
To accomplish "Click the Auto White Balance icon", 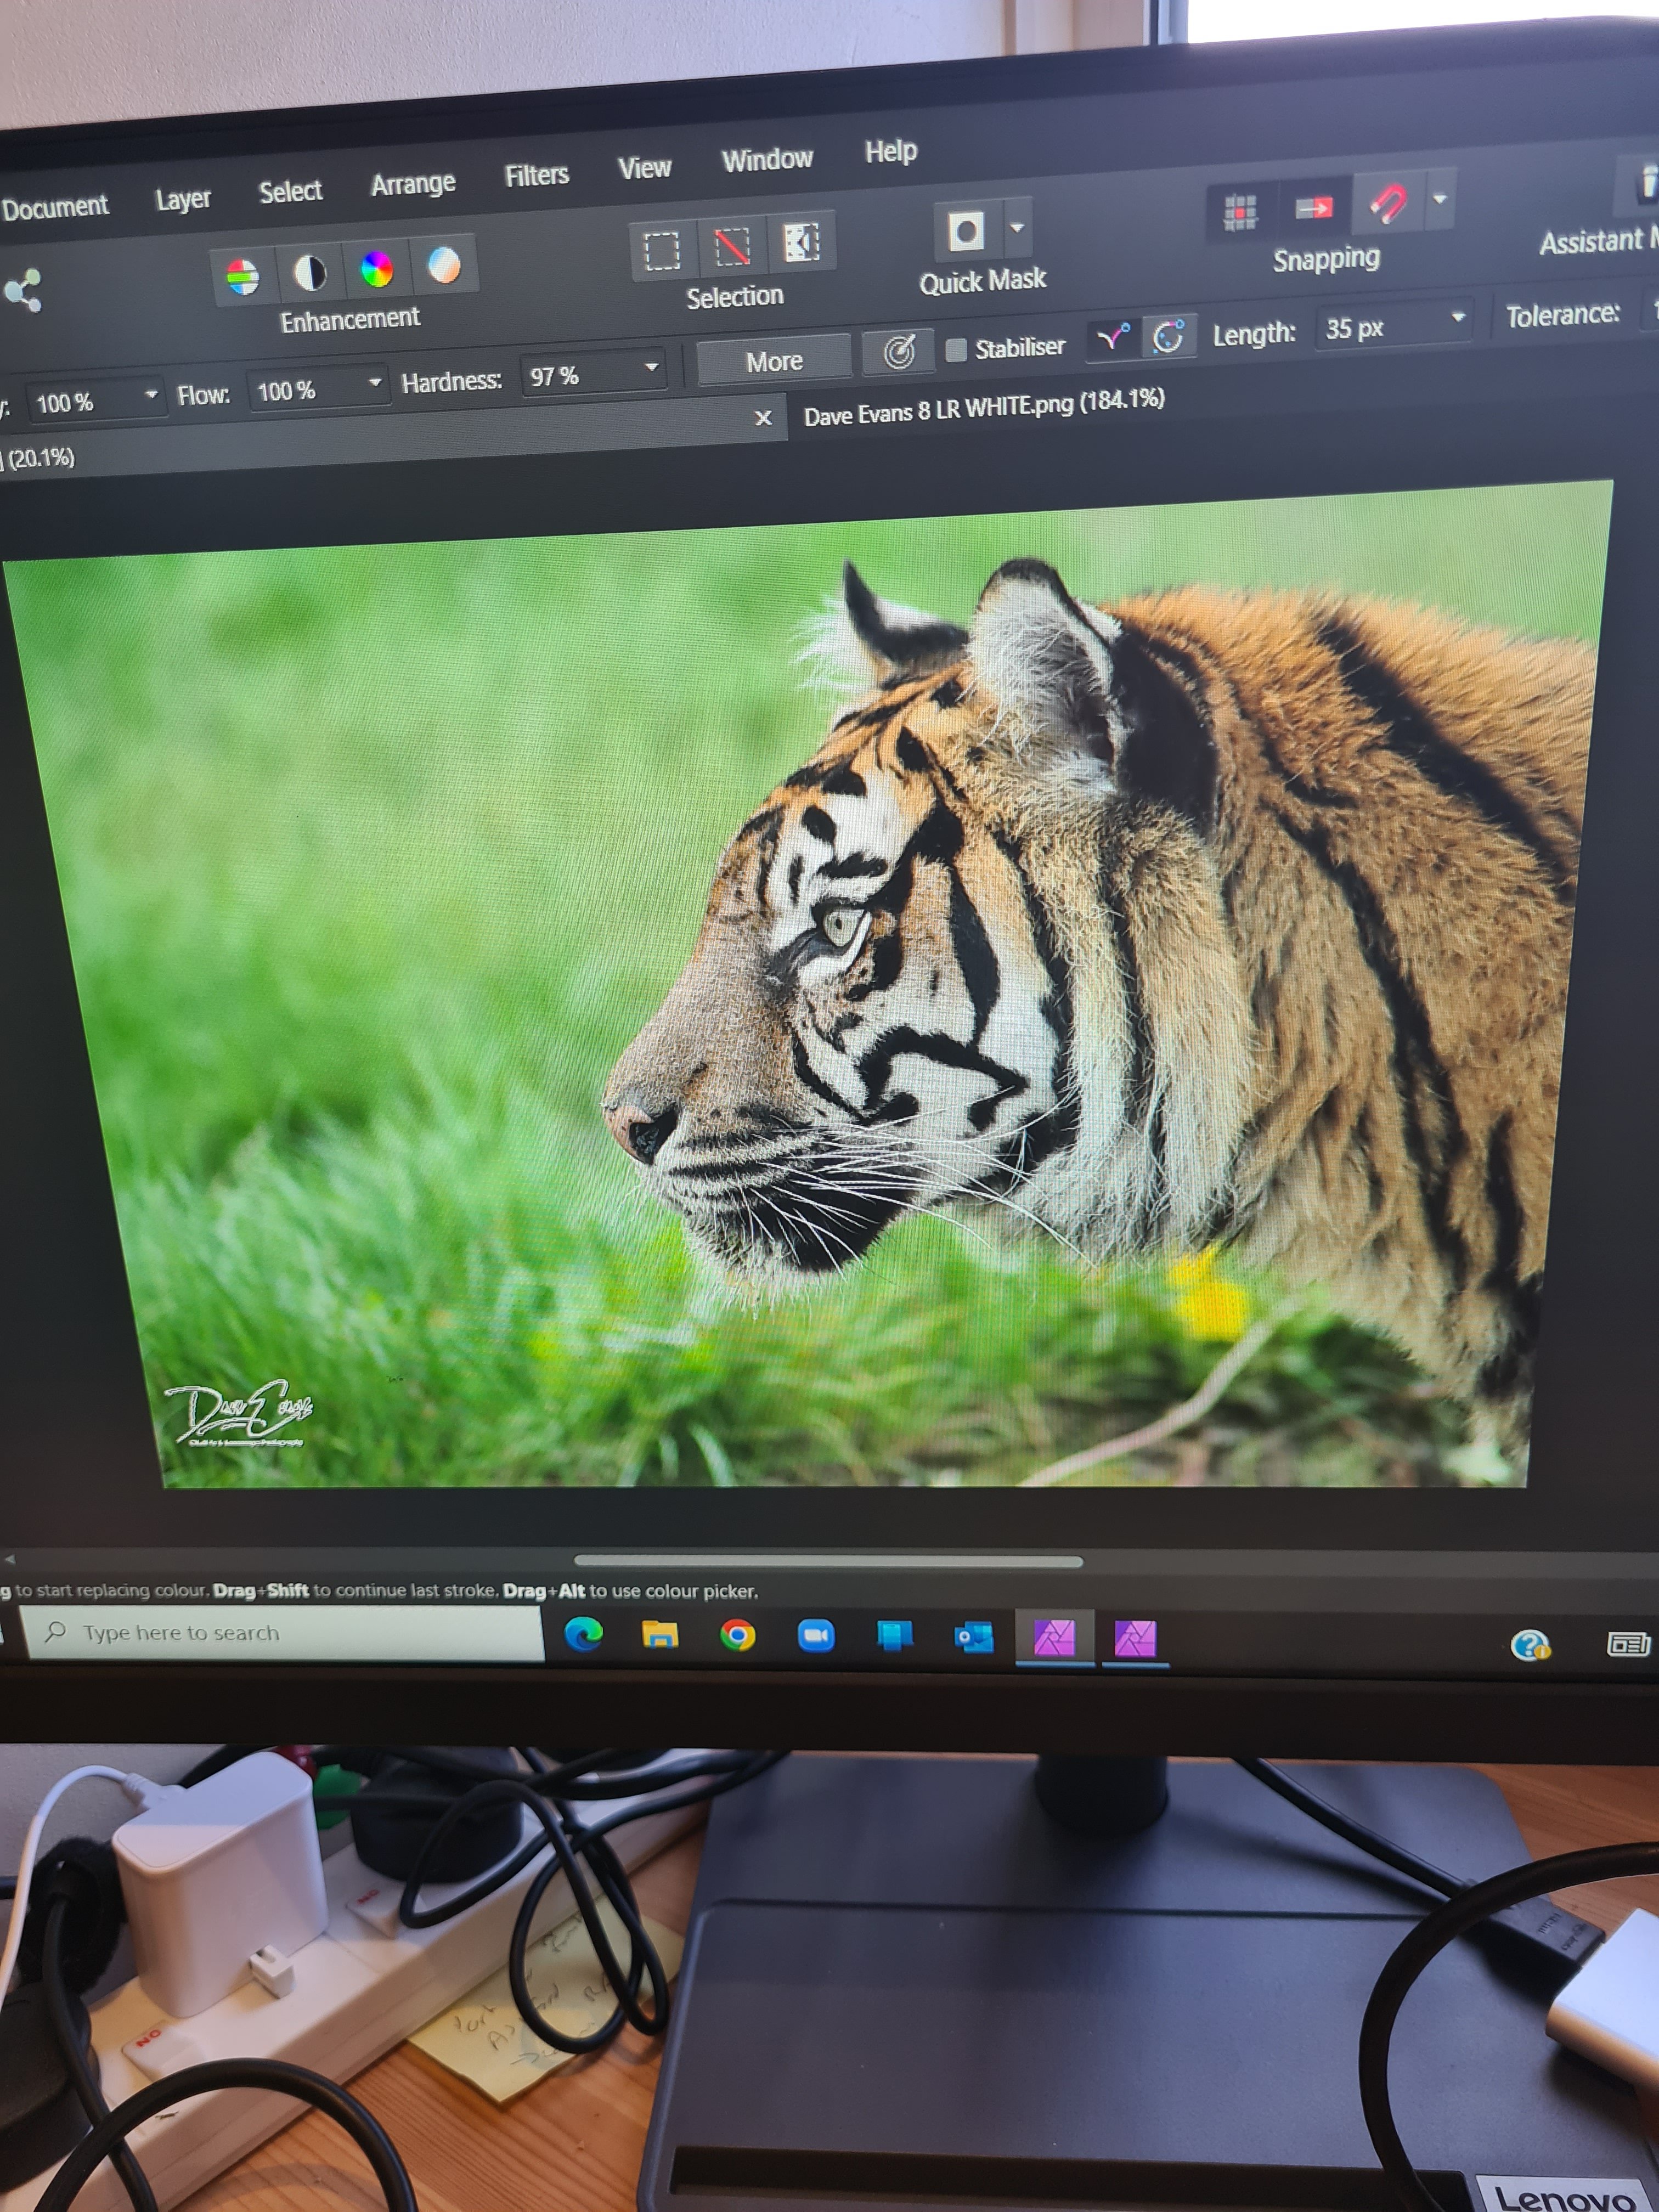I will click(444, 265).
